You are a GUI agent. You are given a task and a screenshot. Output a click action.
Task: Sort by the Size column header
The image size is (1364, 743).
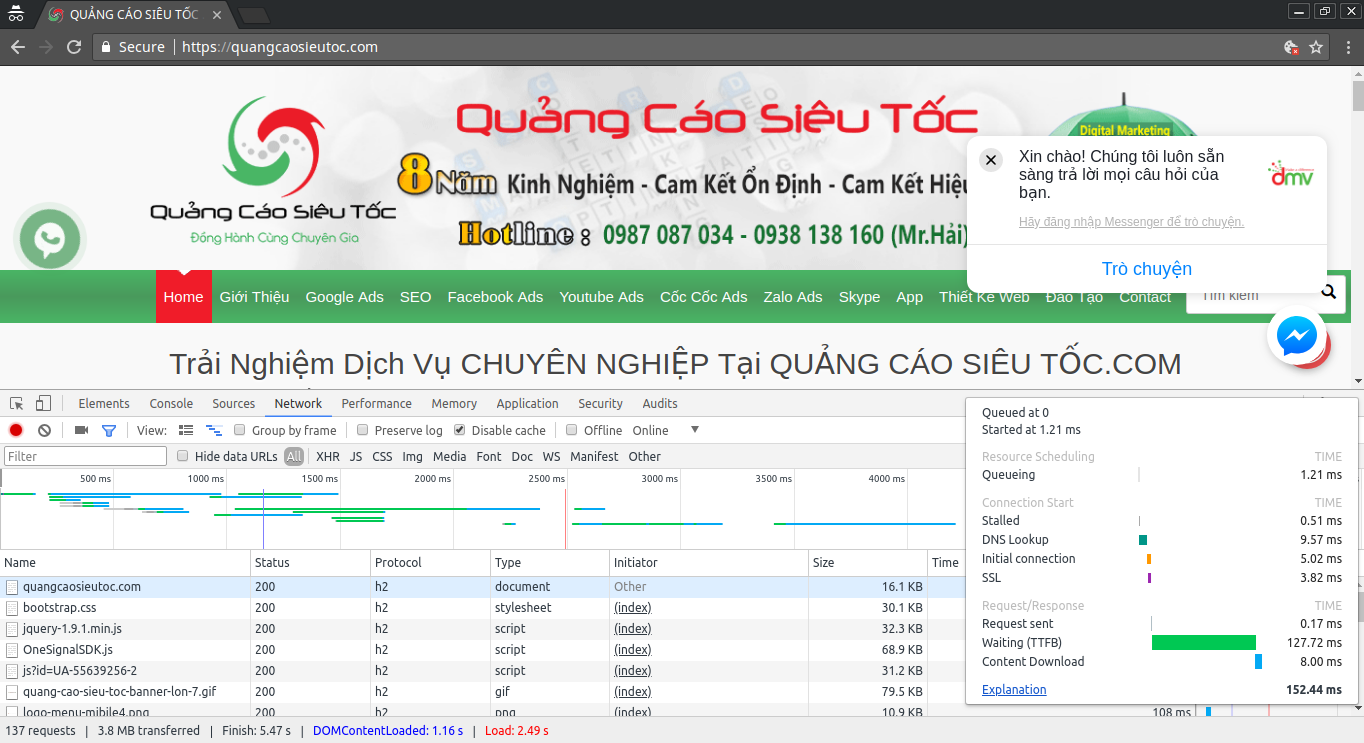(868, 563)
